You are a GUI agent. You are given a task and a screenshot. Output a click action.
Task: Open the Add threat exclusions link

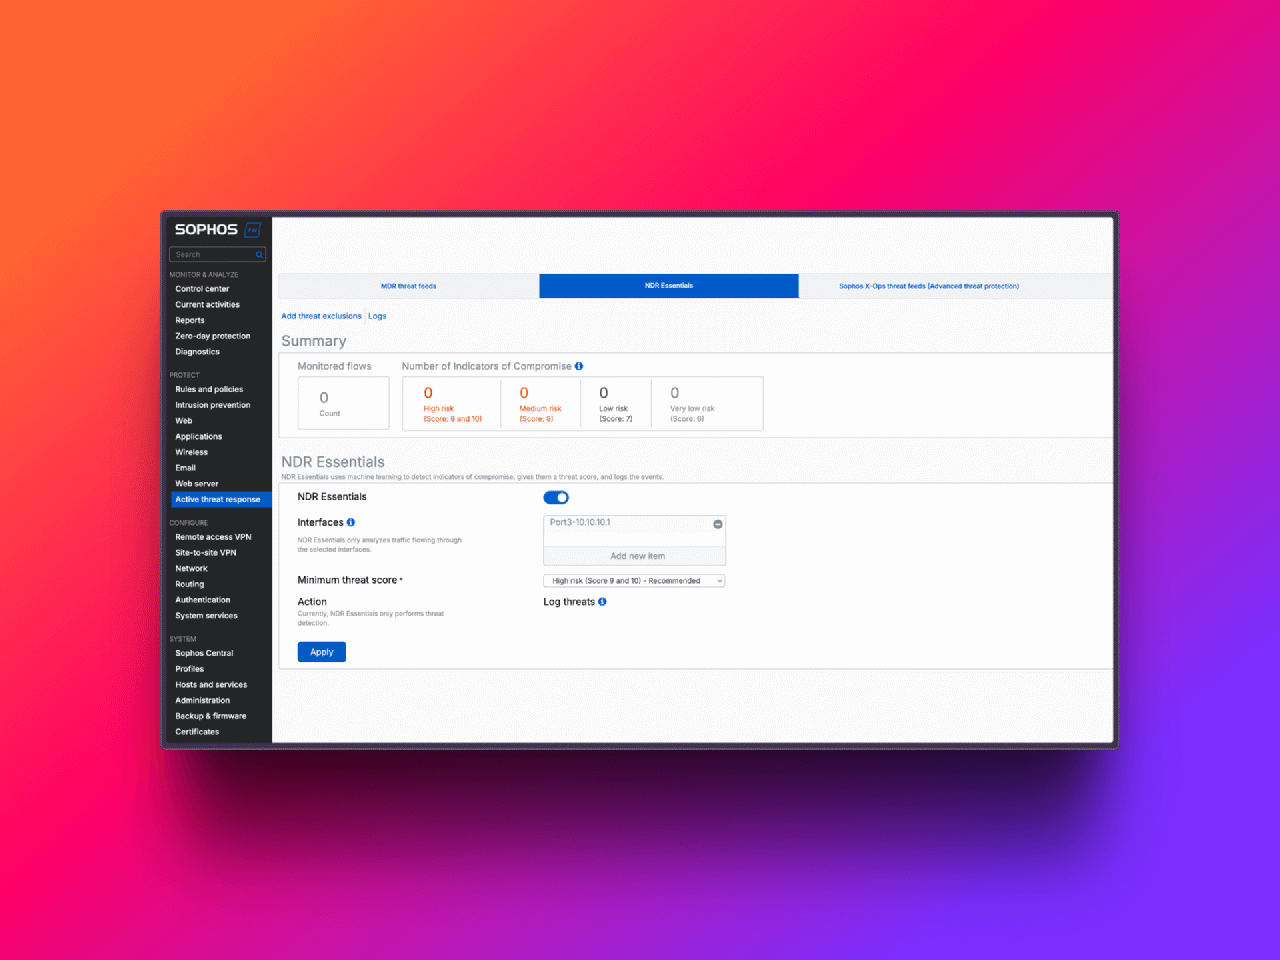(x=321, y=316)
